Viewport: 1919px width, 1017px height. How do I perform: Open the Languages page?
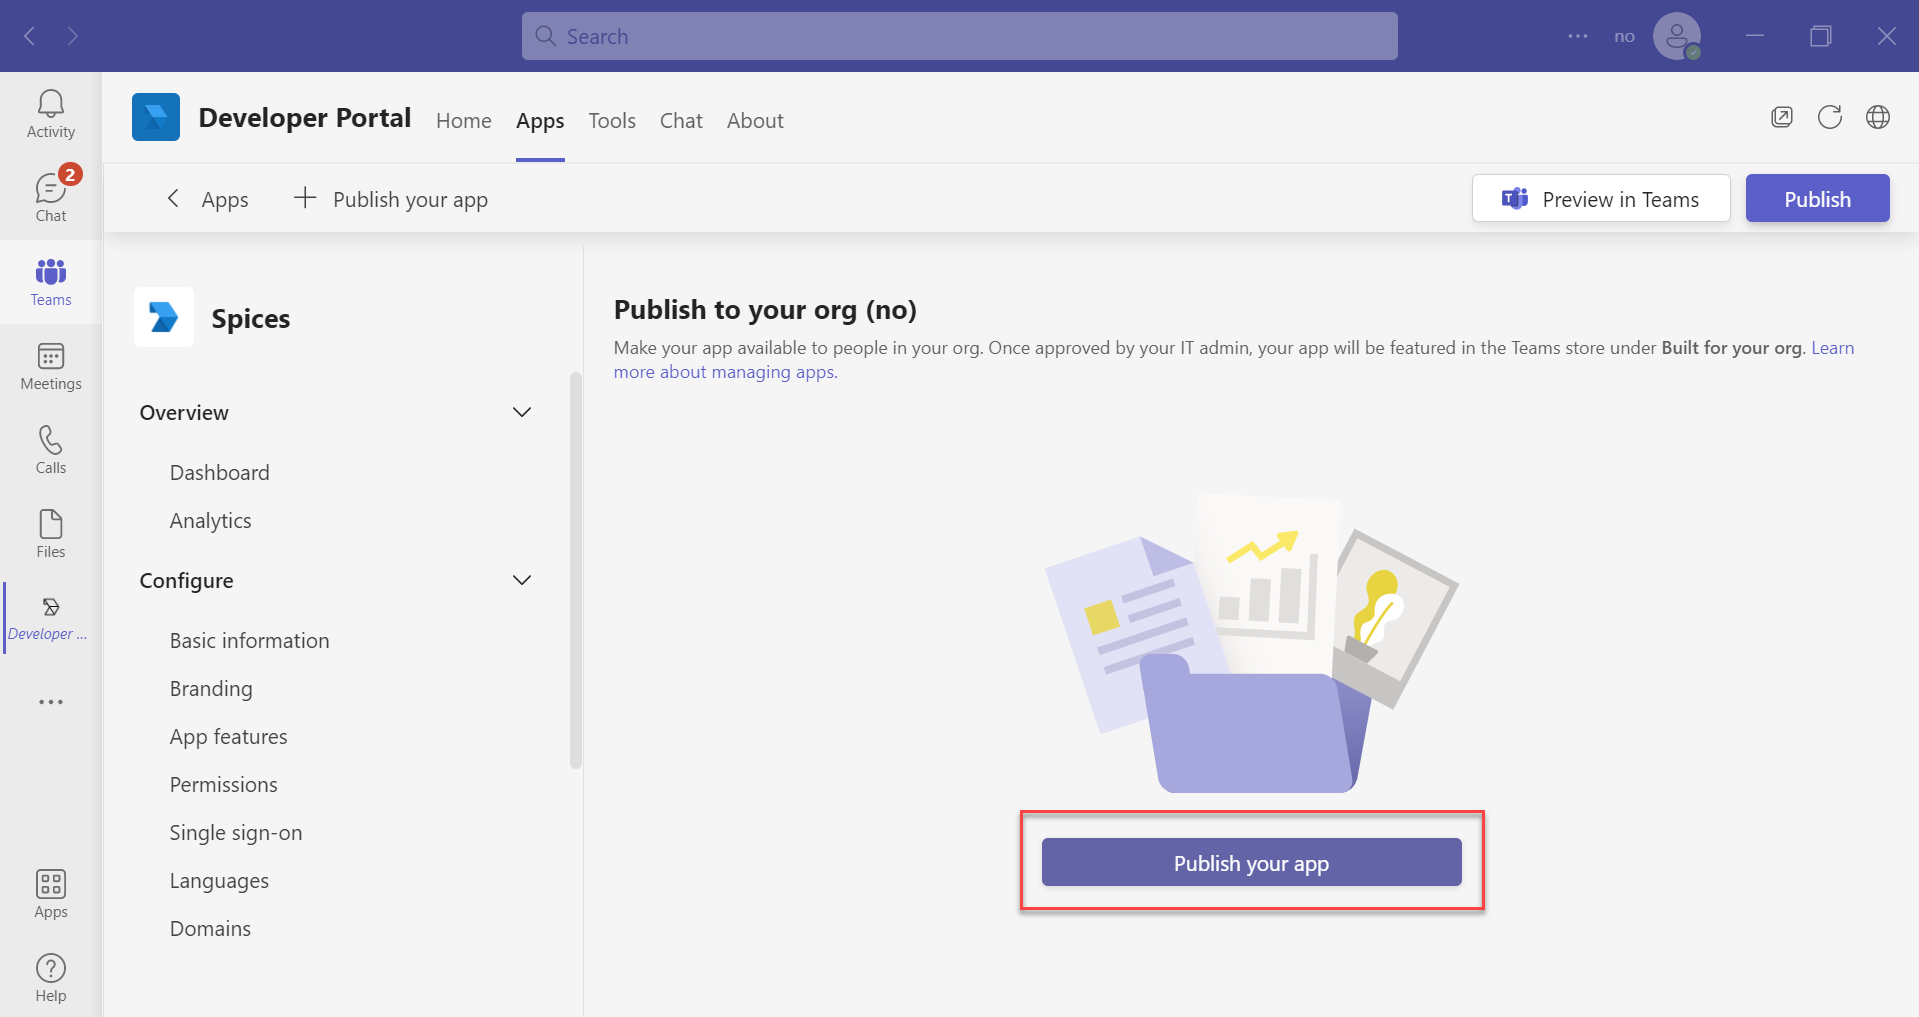point(219,880)
